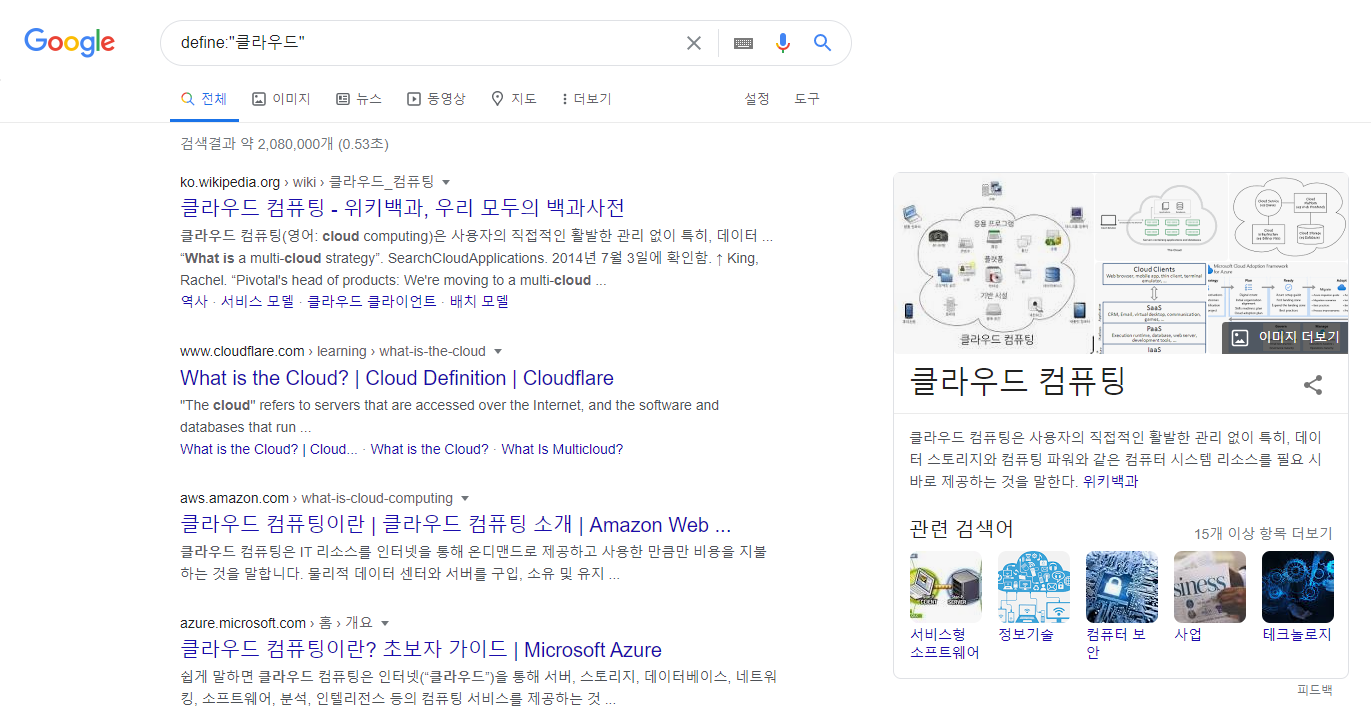
Task: Click the 이미지 더보기 button
Action: click(1285, 338)
